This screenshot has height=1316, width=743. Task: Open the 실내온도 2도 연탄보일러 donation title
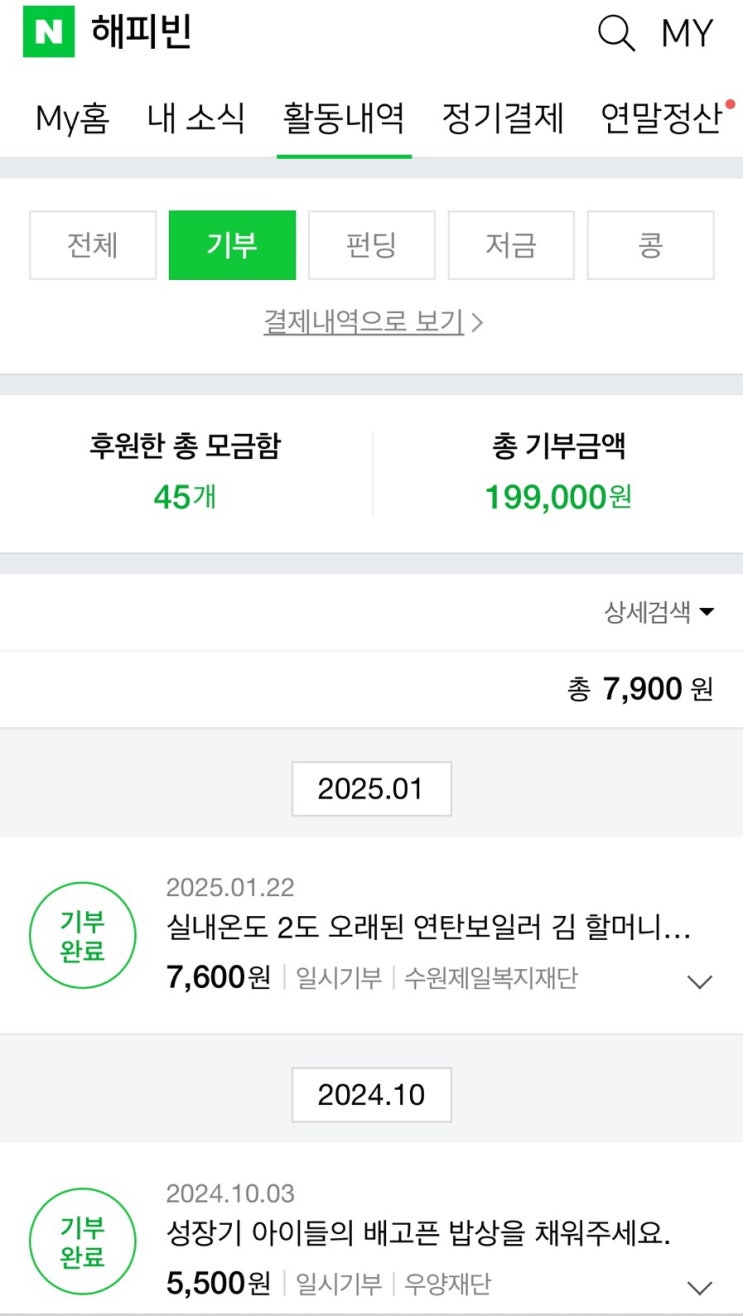(x=429, y=930)
